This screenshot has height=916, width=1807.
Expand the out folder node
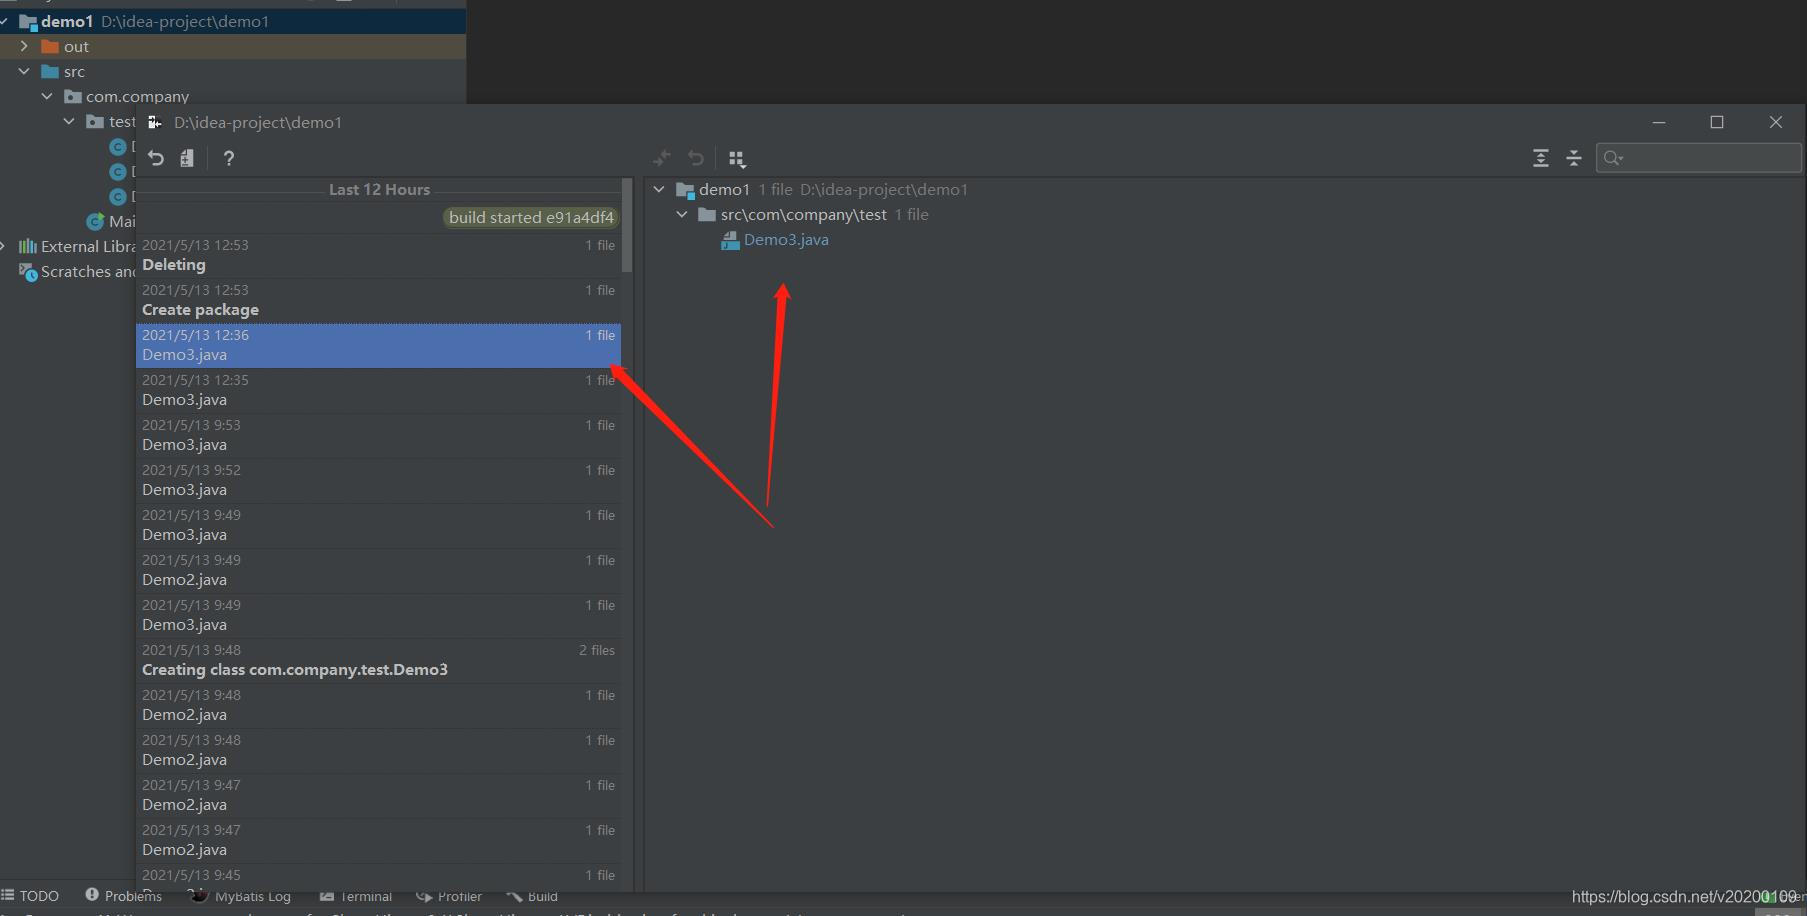click(x=25, y=46)
